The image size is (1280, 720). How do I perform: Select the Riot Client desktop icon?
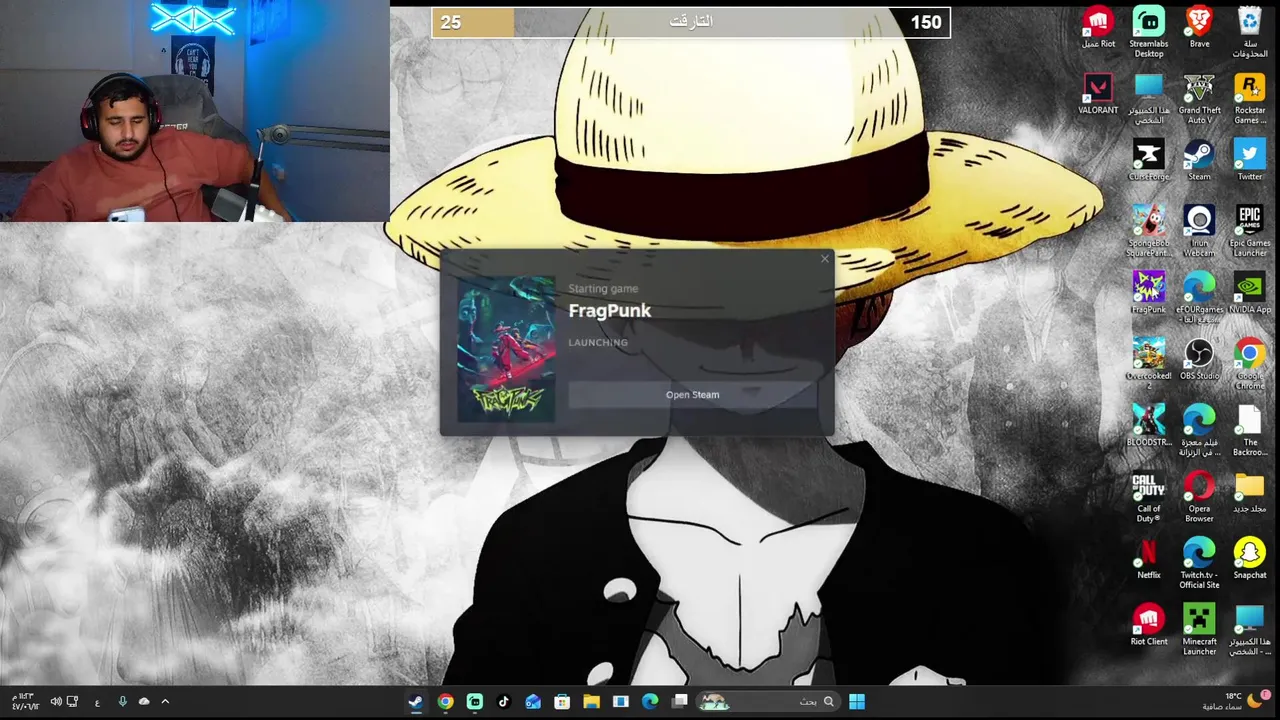[1148, 626]
